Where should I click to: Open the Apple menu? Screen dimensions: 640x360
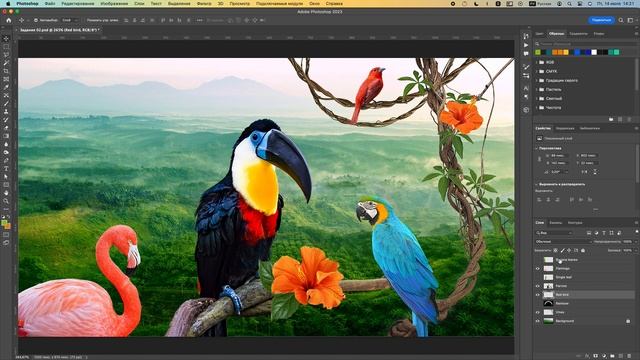point(7,3)
